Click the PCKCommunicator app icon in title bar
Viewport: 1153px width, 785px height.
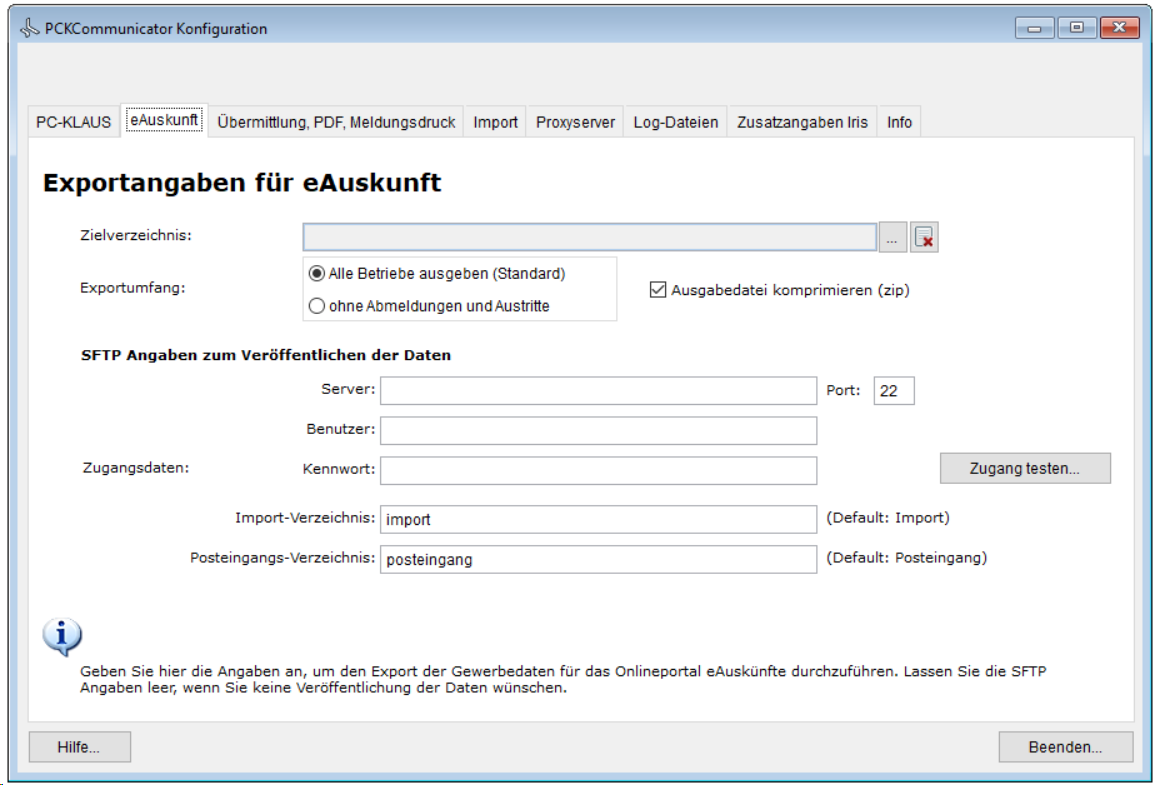(30, 28)
